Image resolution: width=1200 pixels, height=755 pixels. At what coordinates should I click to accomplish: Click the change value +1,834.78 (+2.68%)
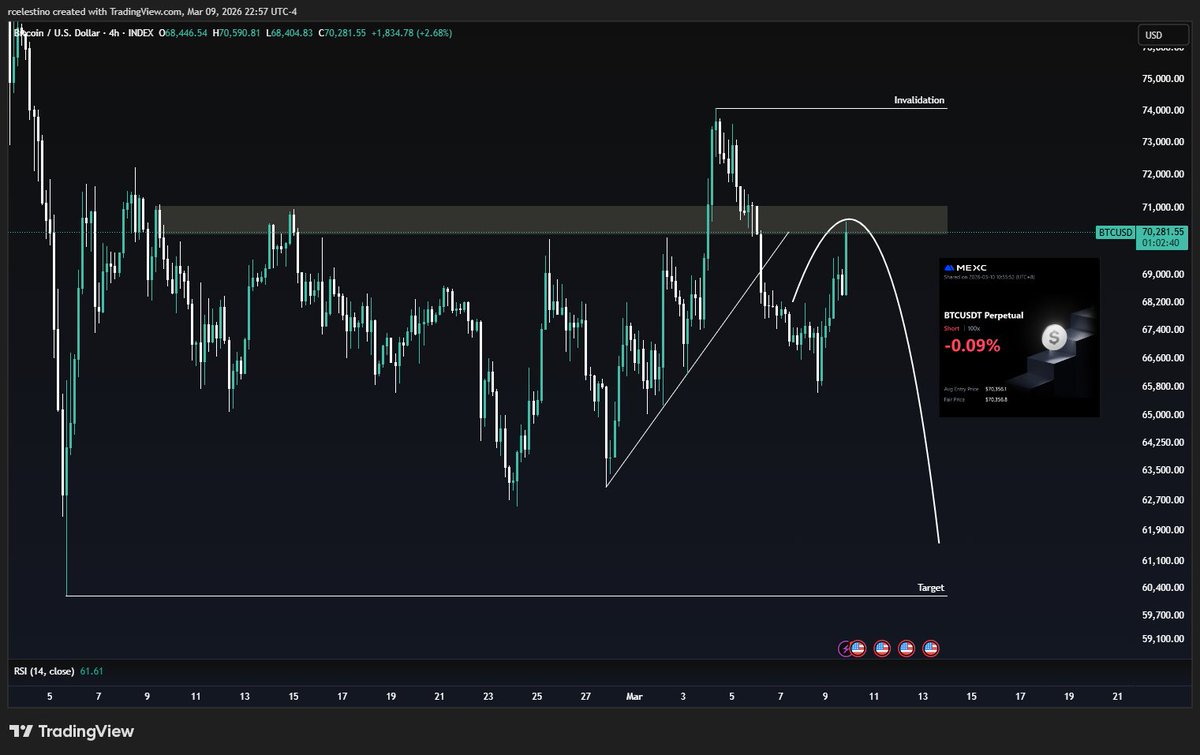tap(412, 33)
